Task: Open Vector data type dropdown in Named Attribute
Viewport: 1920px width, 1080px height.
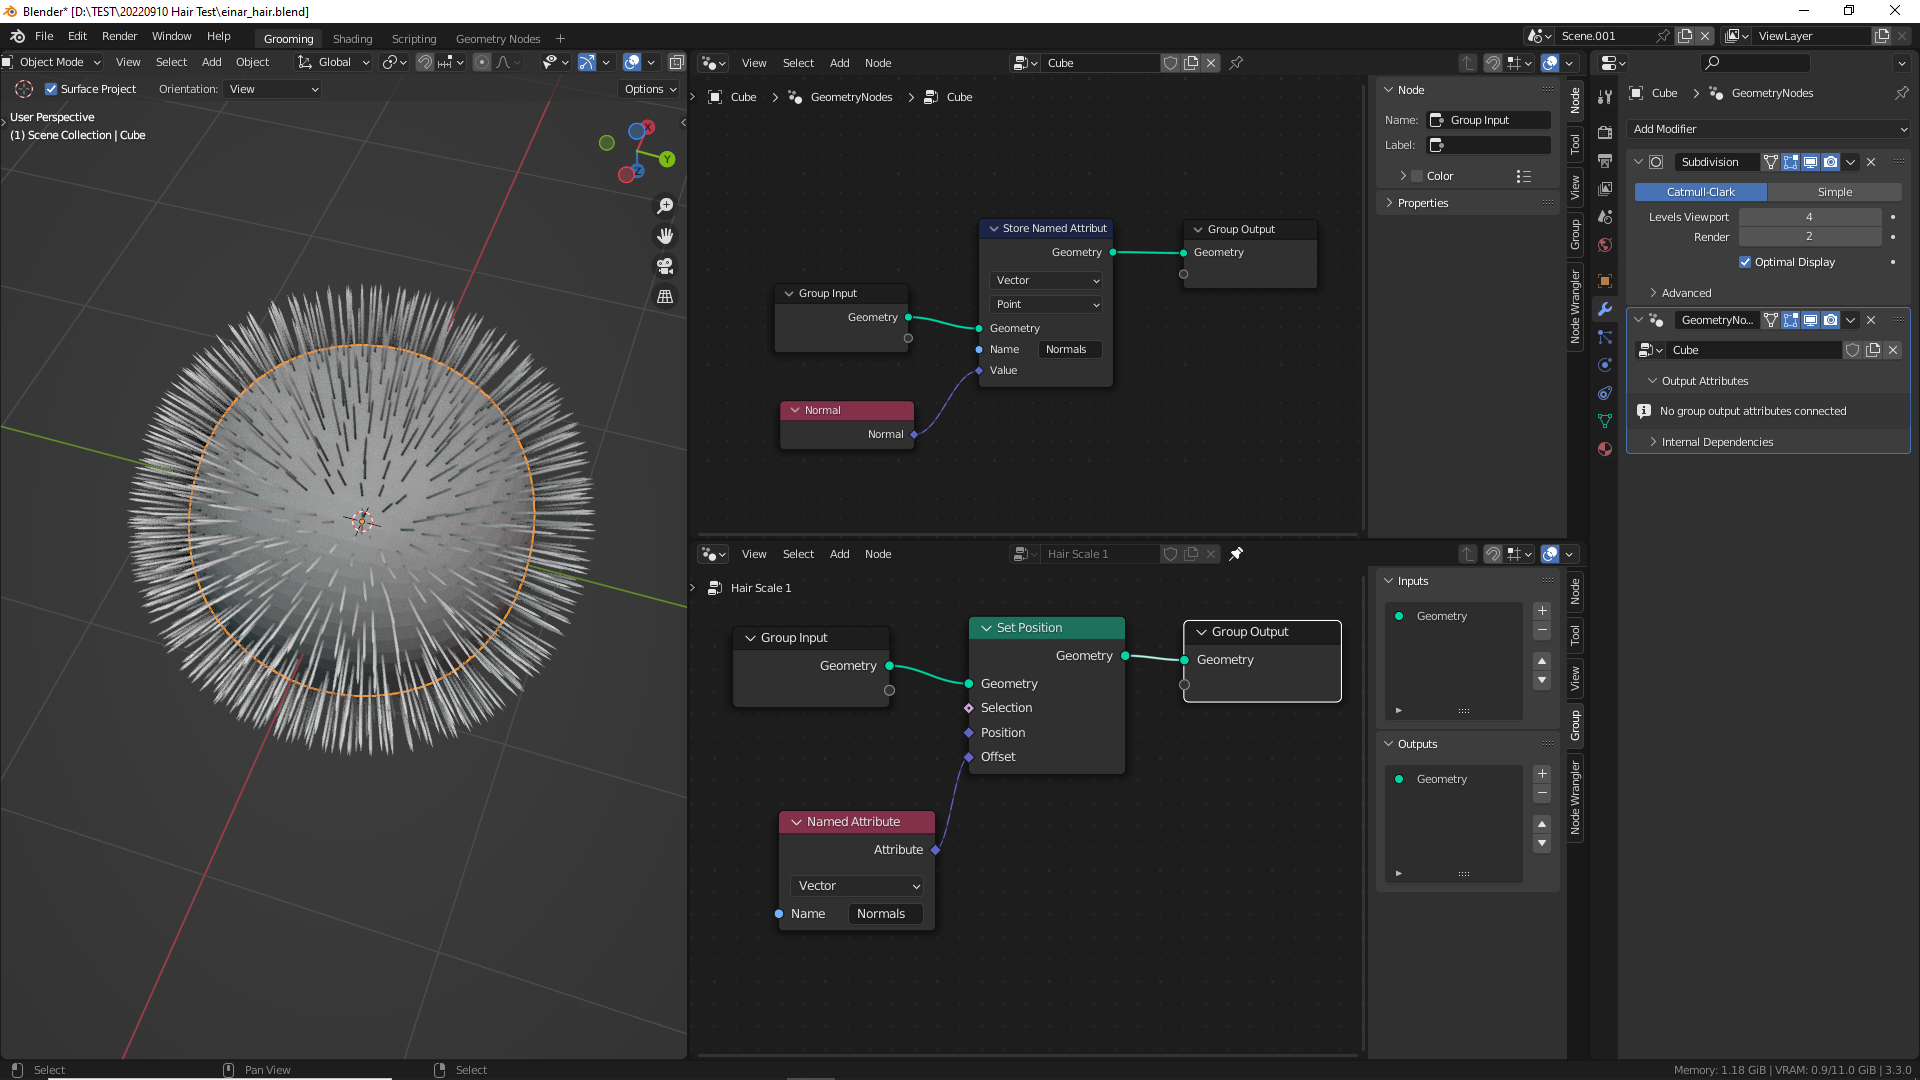Action: [857, 886]
